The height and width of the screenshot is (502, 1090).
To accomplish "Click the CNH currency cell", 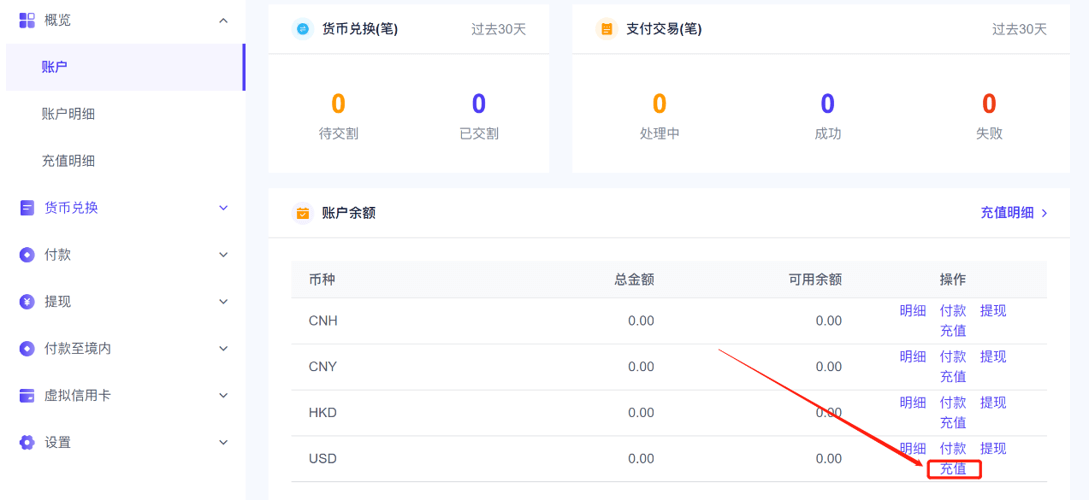I will coord(323,321).
